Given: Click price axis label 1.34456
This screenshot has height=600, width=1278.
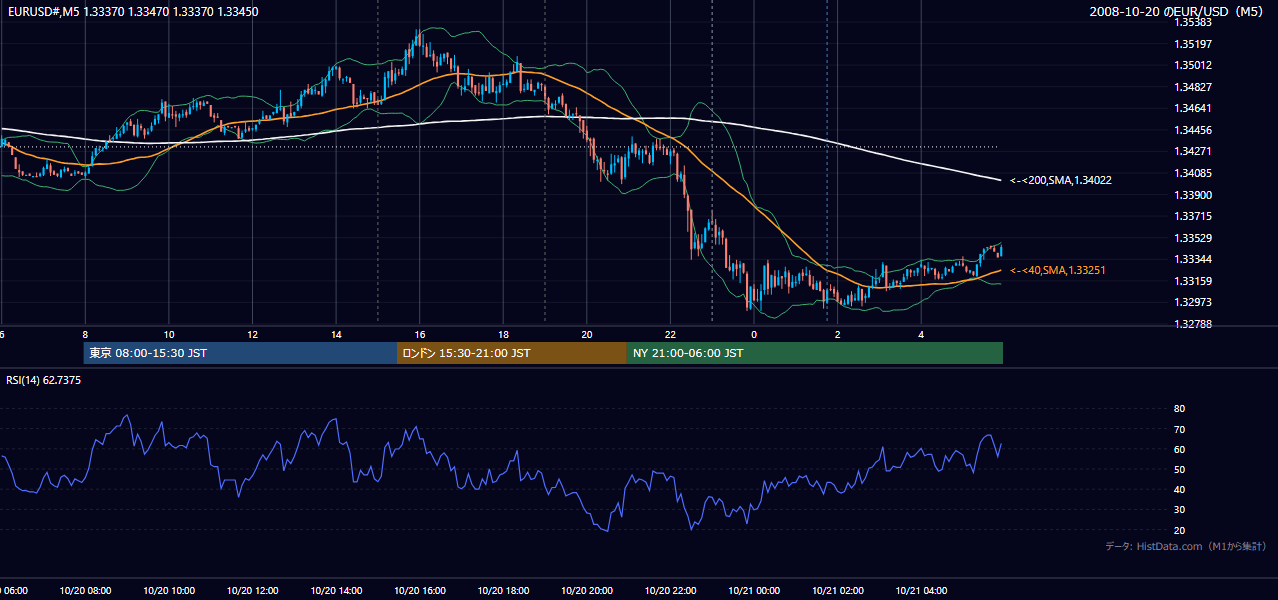Looking at the screenshot, I should (1193, 130).
